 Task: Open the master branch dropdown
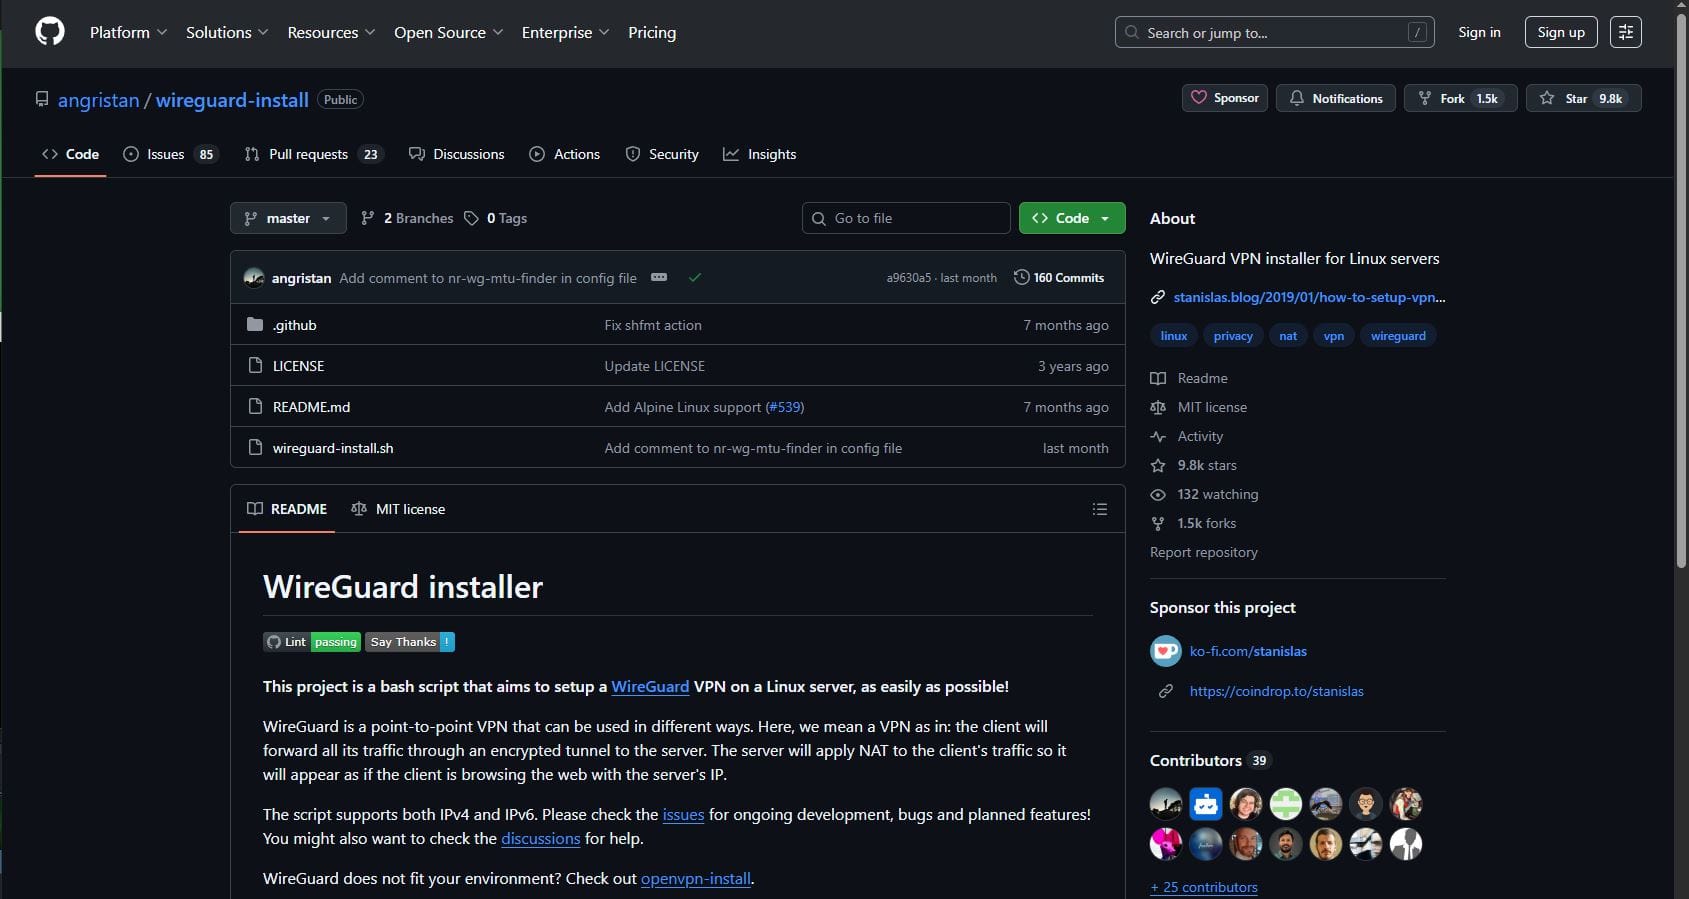tap(288, 218)
